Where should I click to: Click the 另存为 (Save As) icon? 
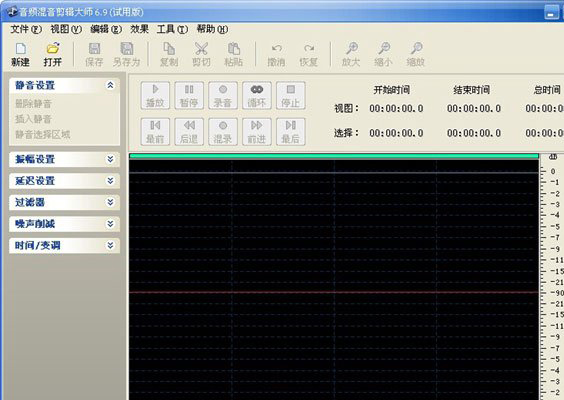[x=126, y=54]
